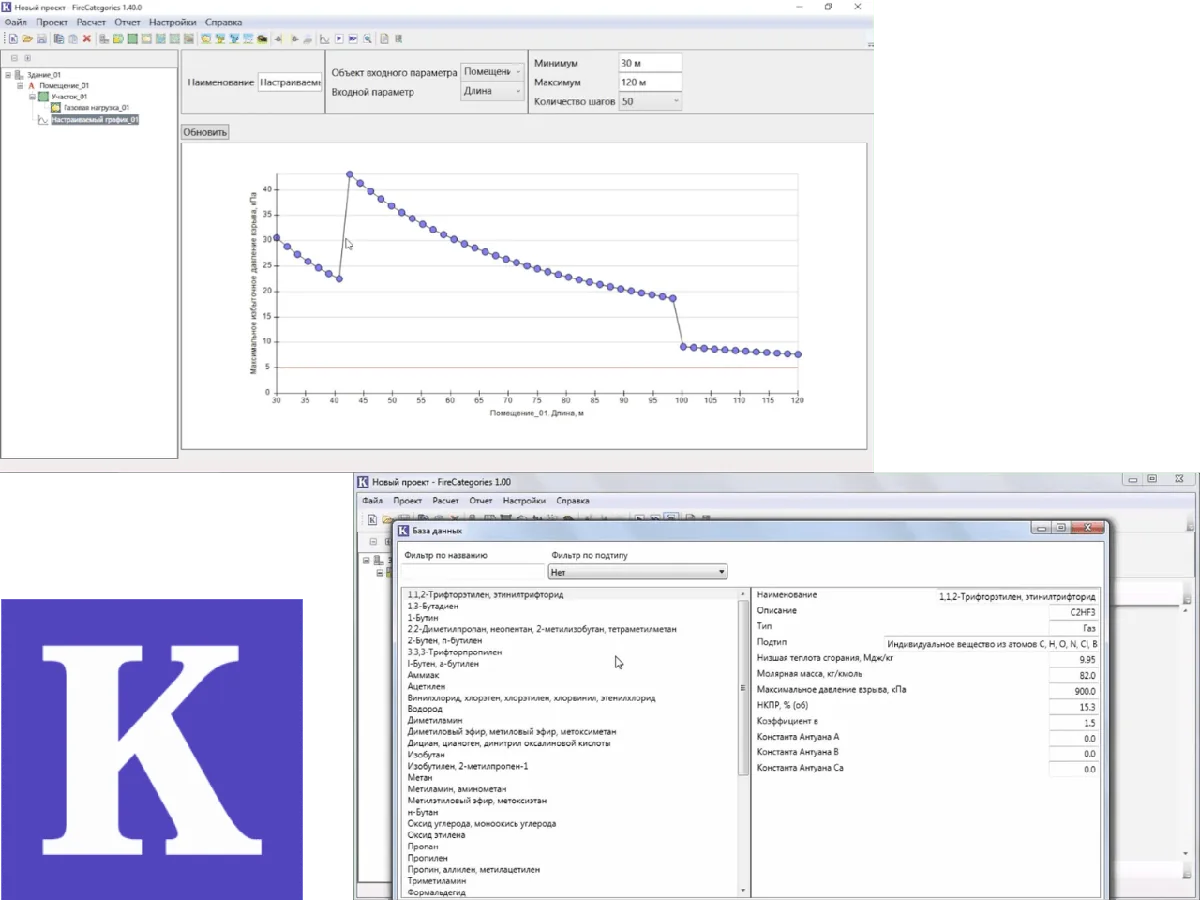Click the Минимум field showing 30 м
The image size is (1200, 900).
(650, 63)
